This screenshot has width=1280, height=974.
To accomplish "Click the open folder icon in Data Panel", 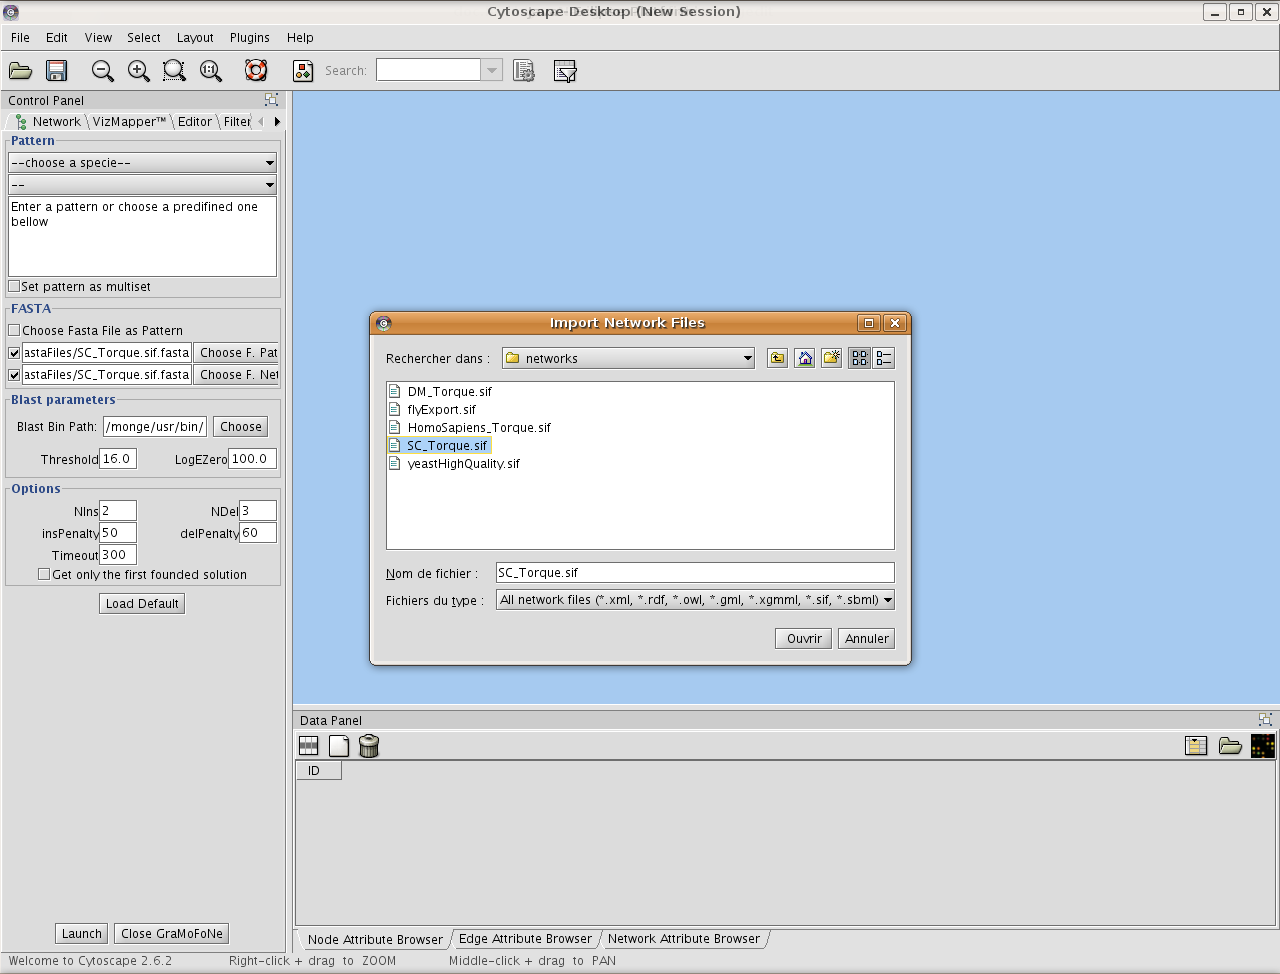I will pos(1230,746).
